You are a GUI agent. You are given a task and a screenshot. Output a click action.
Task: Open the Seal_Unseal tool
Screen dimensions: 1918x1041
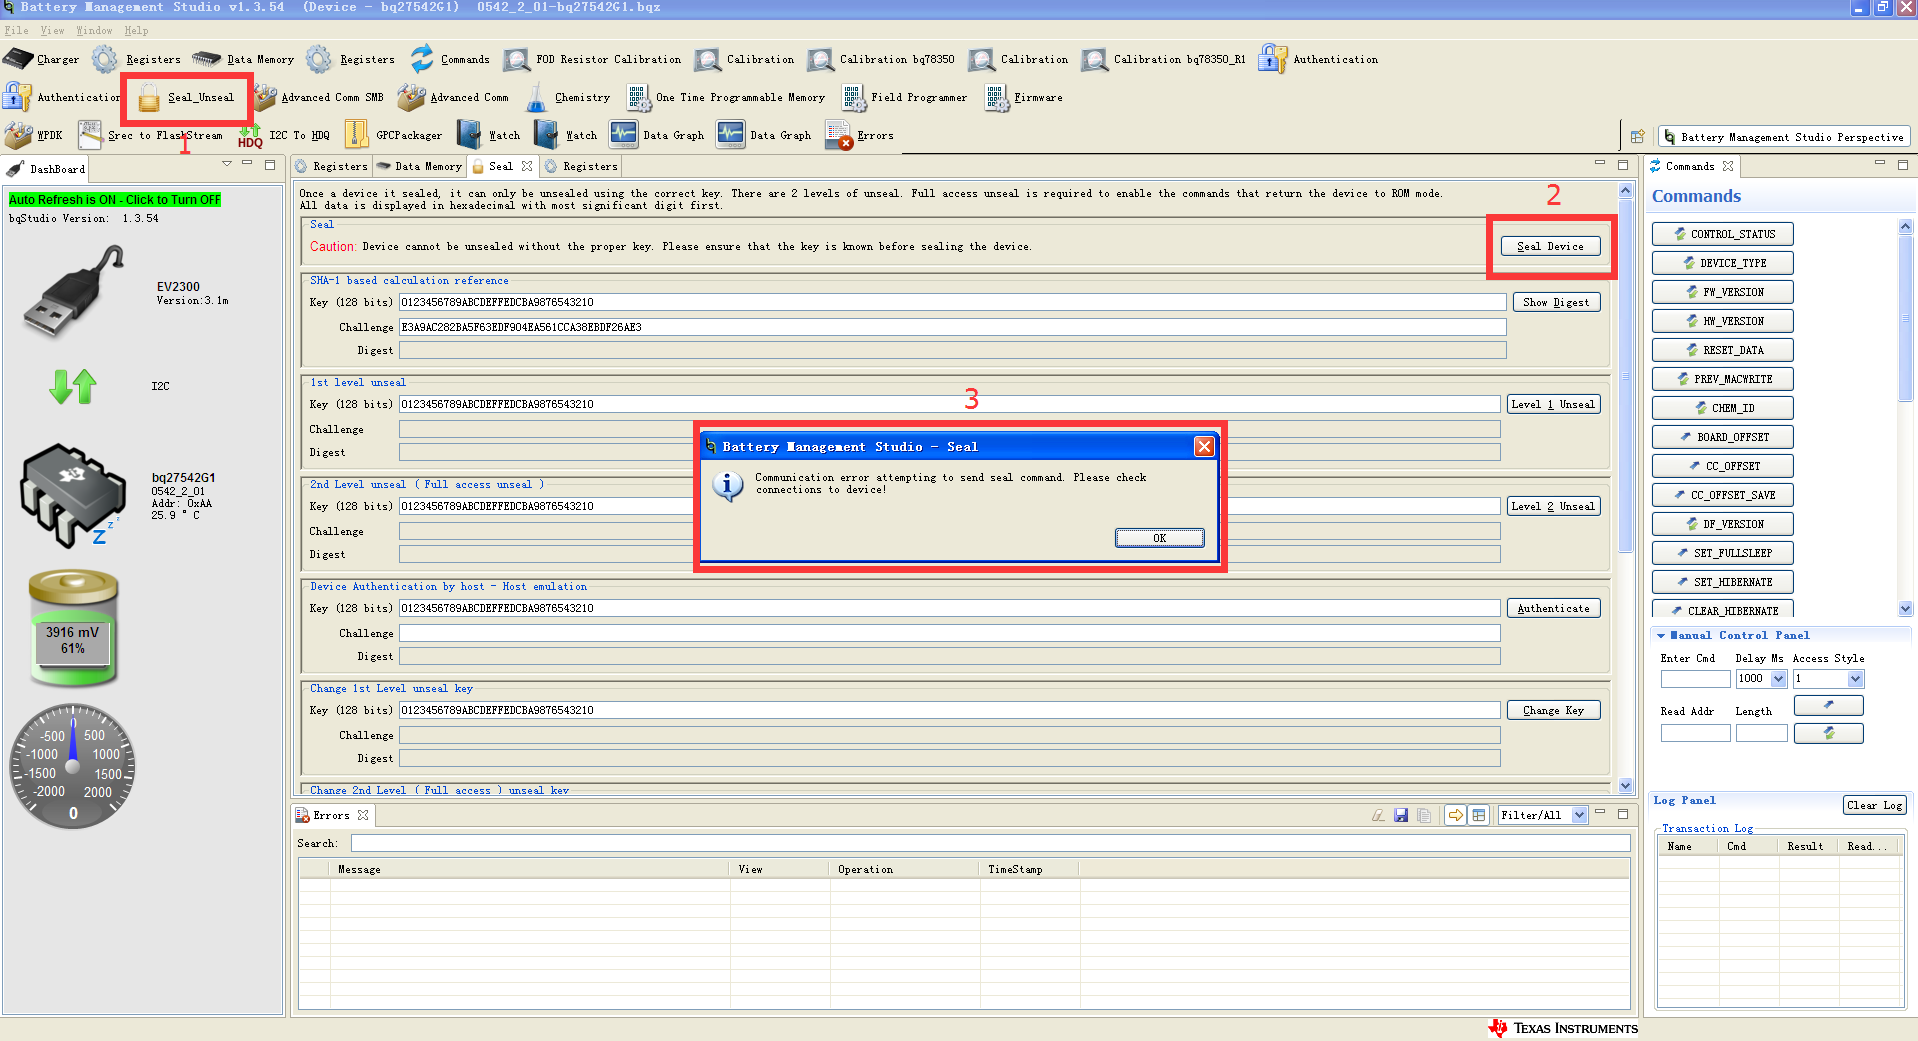[x=186, y=97]
